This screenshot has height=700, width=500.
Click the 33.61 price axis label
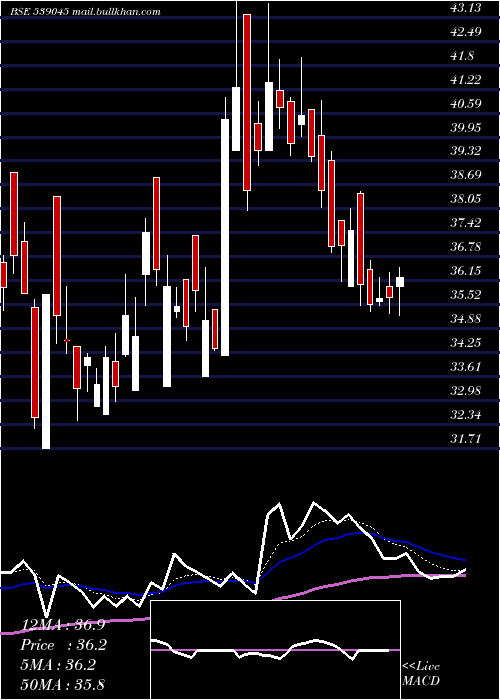coord(467,367)
